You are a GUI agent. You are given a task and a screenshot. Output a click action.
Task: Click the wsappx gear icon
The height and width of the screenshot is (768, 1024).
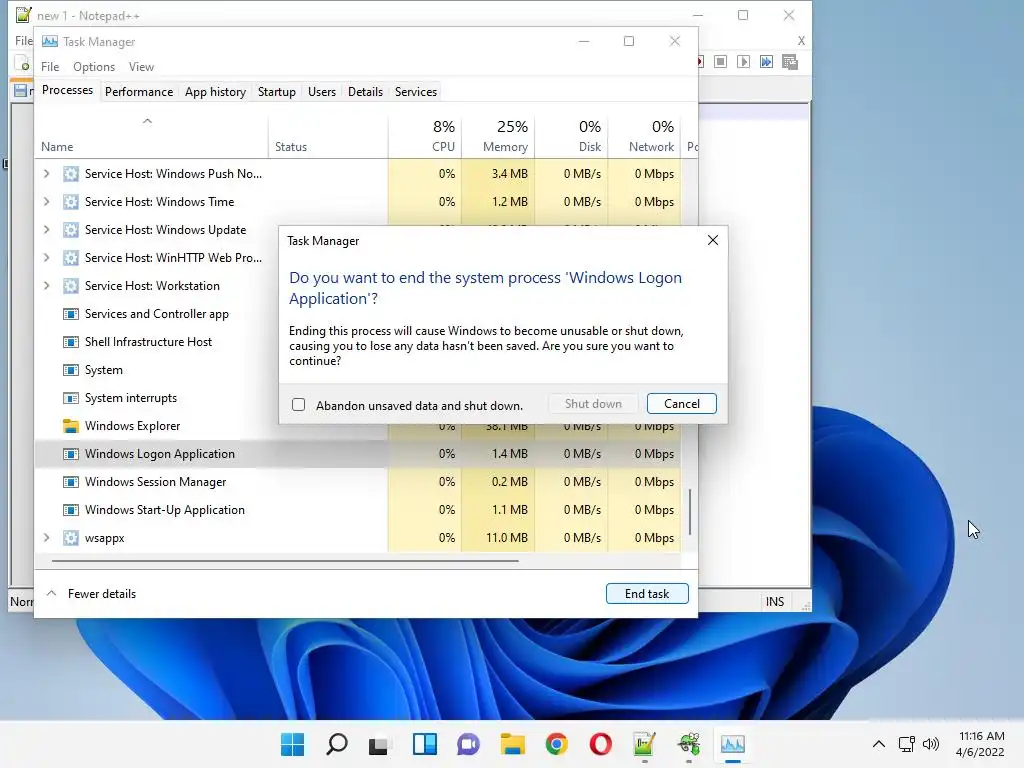coord(71,538)
